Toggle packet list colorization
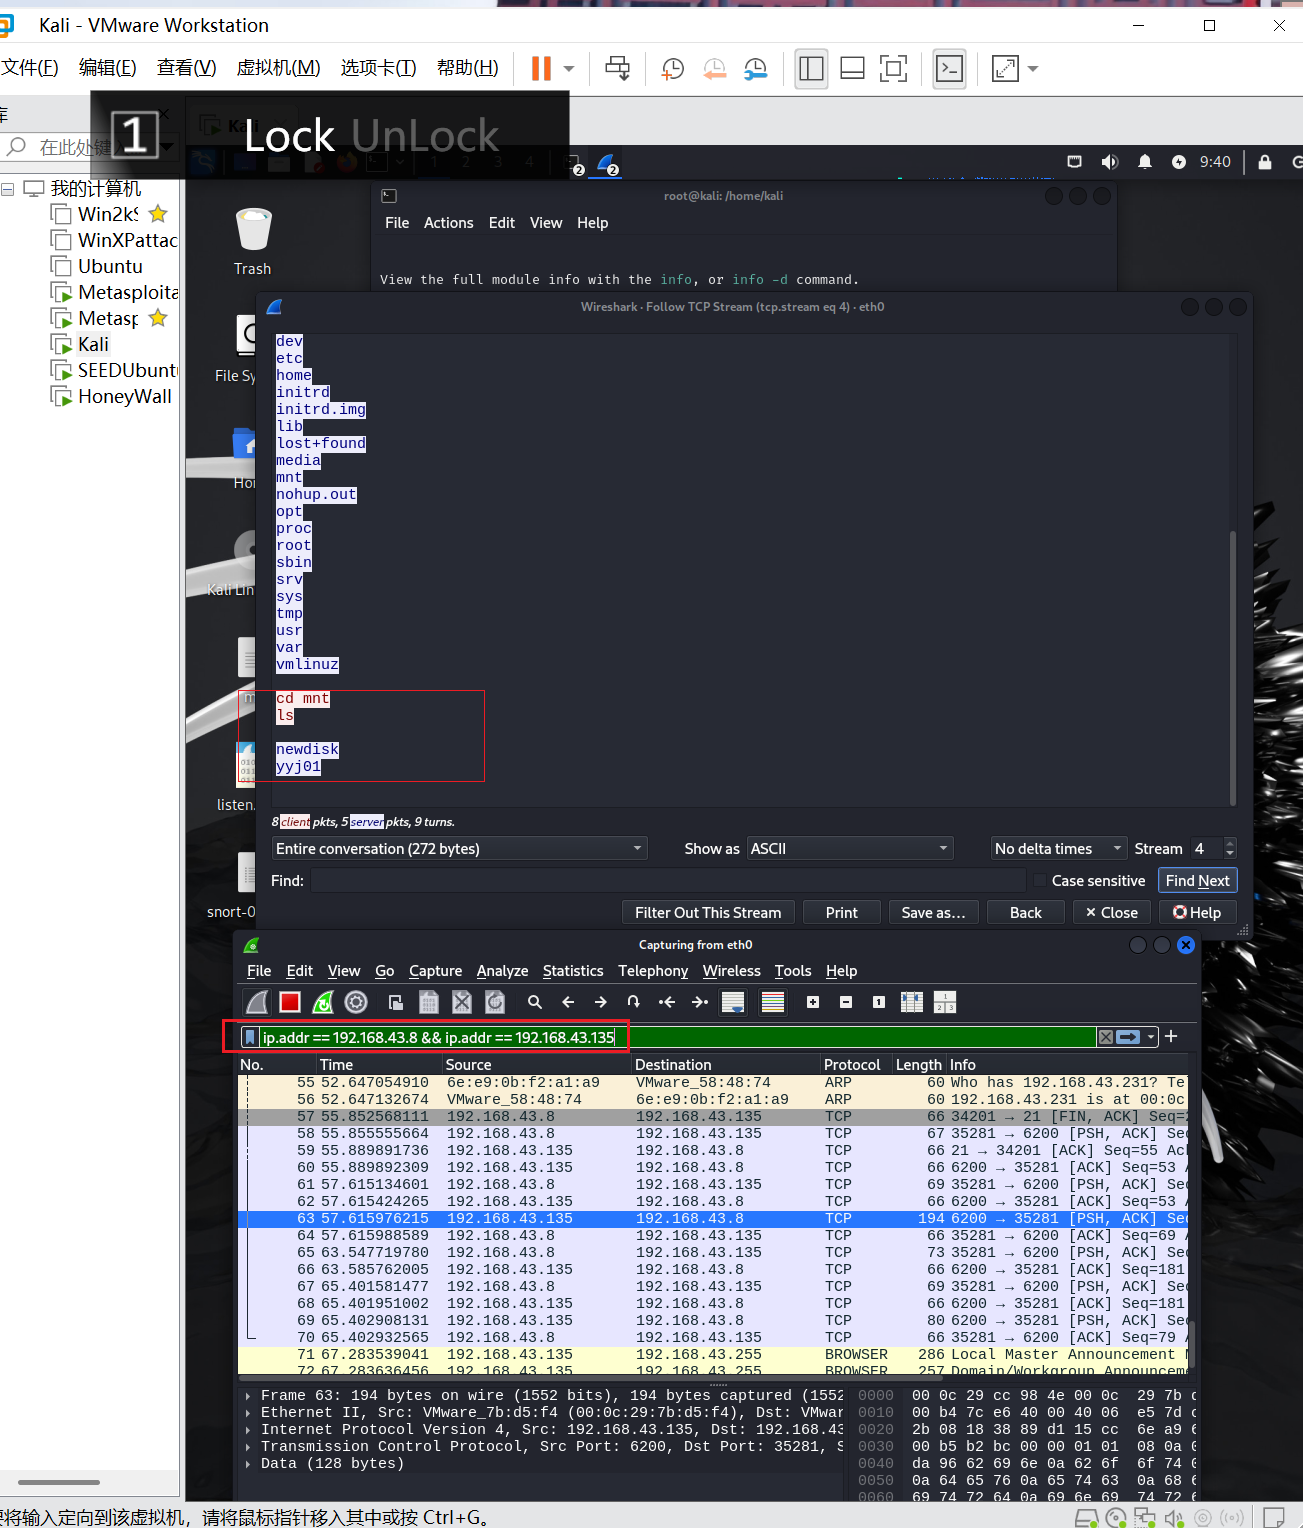 773,1002
